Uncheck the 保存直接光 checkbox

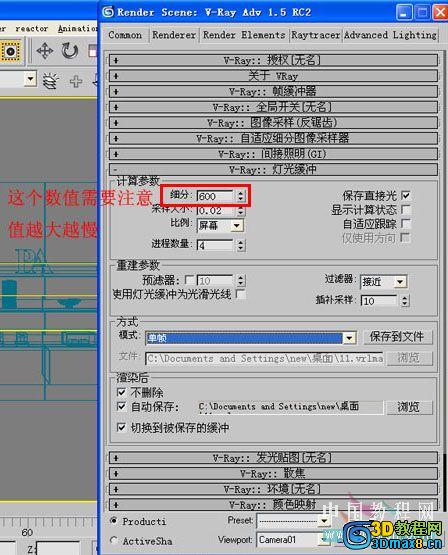[x=406, y=195]
